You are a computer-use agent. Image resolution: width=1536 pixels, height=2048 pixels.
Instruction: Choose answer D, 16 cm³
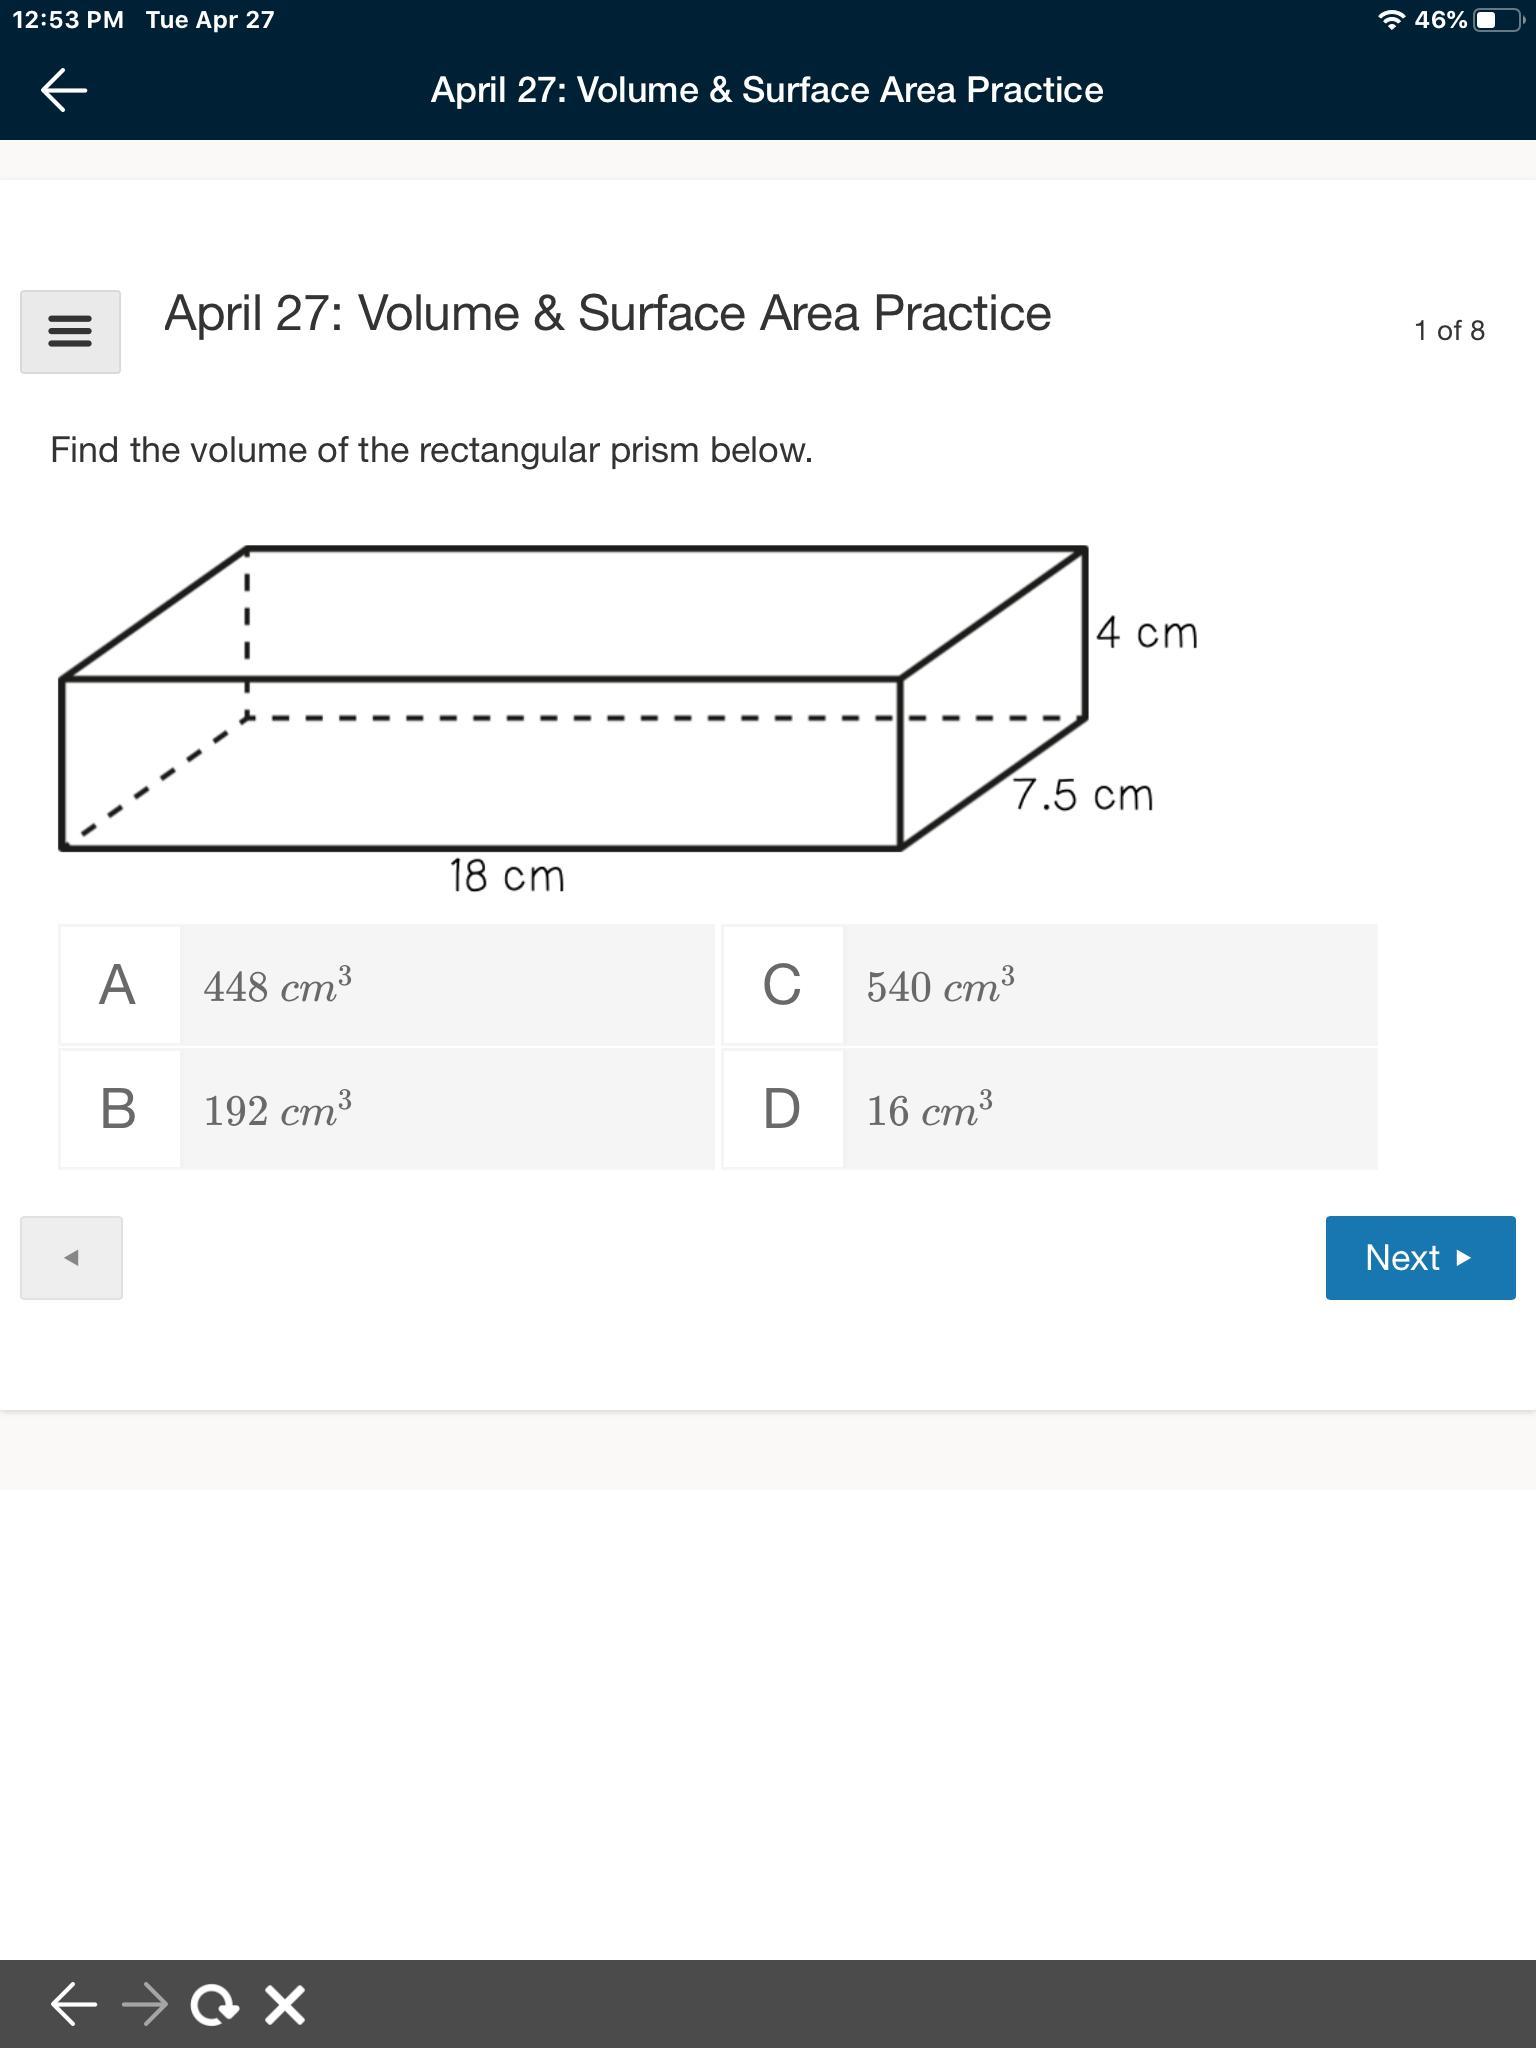1050,1109
